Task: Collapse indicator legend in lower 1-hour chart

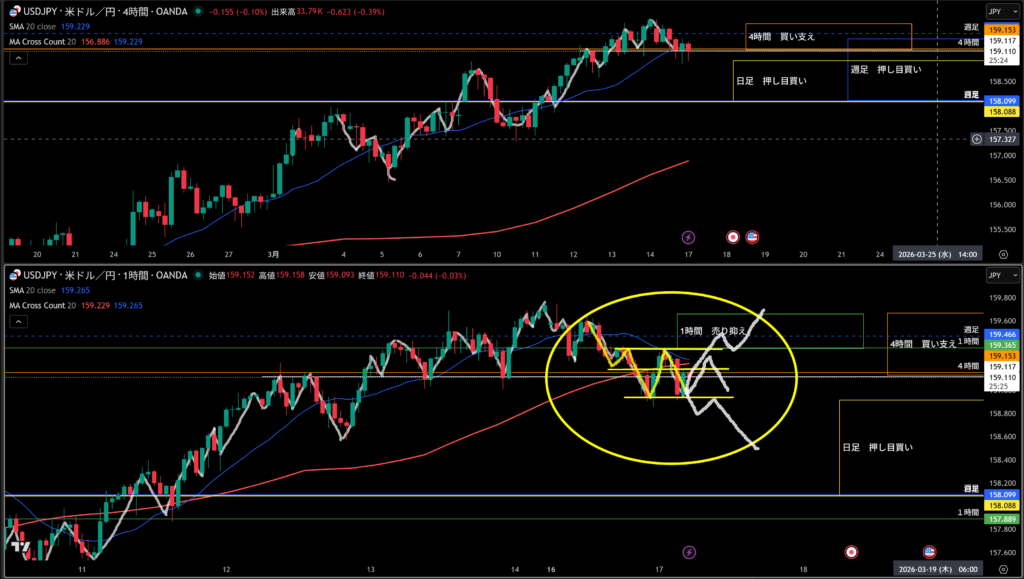Action: pyautogui.click(x=18, y=321)
